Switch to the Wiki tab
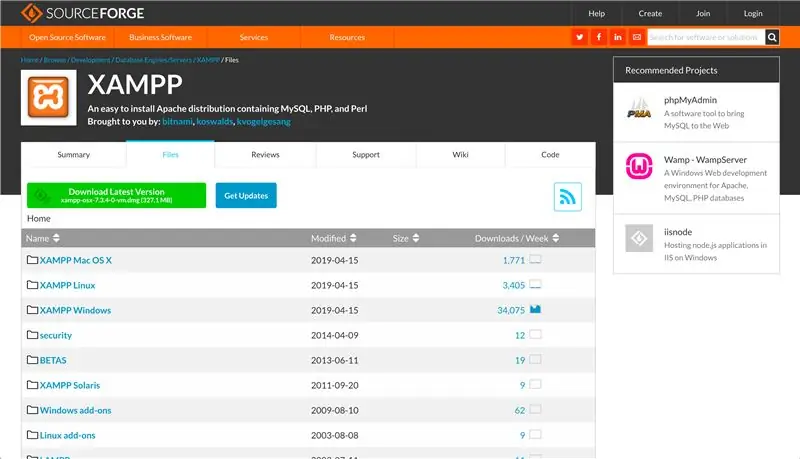 (x=460, y=155)
